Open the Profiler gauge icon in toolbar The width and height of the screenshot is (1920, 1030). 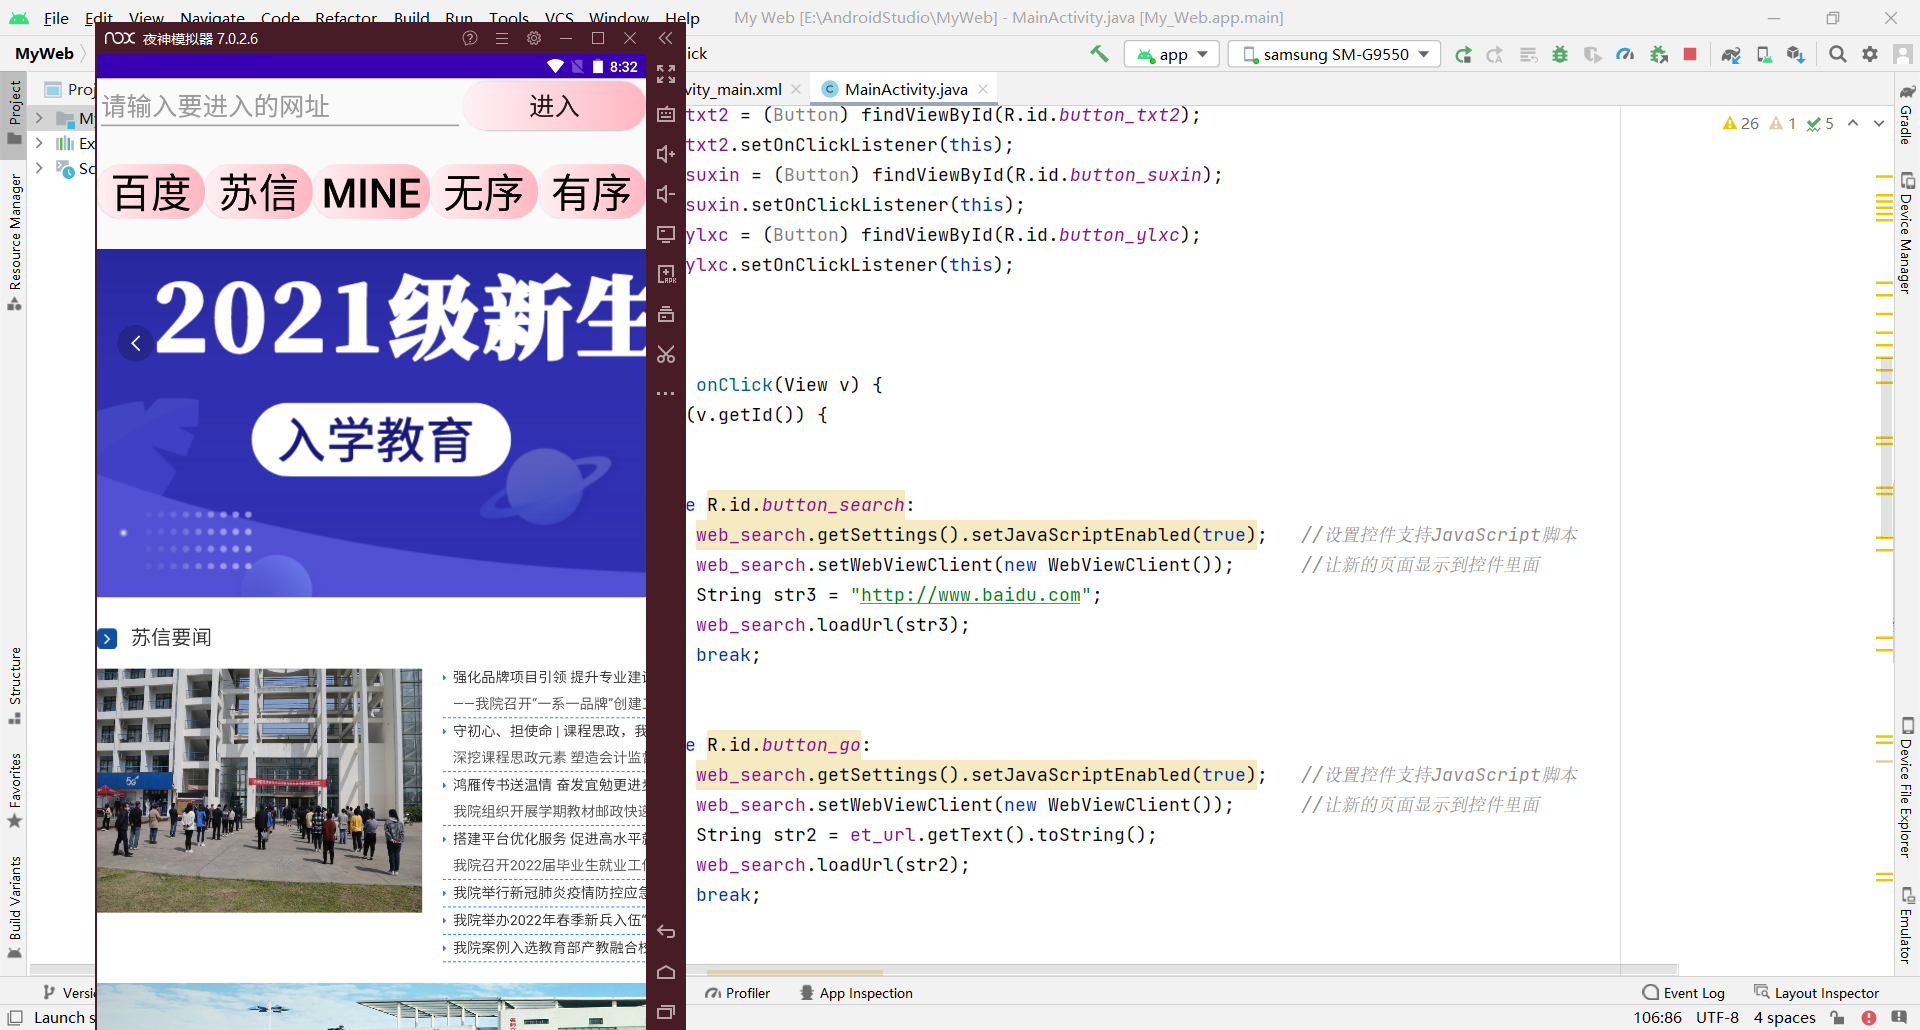coord(1626,54)
